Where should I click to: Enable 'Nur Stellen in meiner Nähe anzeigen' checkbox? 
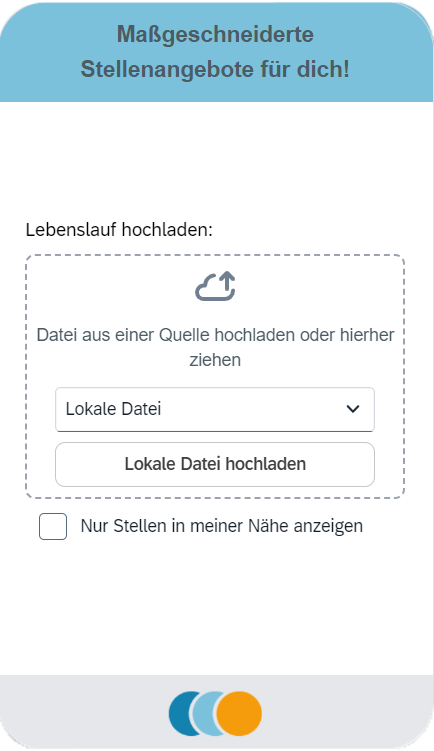point(53,526)
